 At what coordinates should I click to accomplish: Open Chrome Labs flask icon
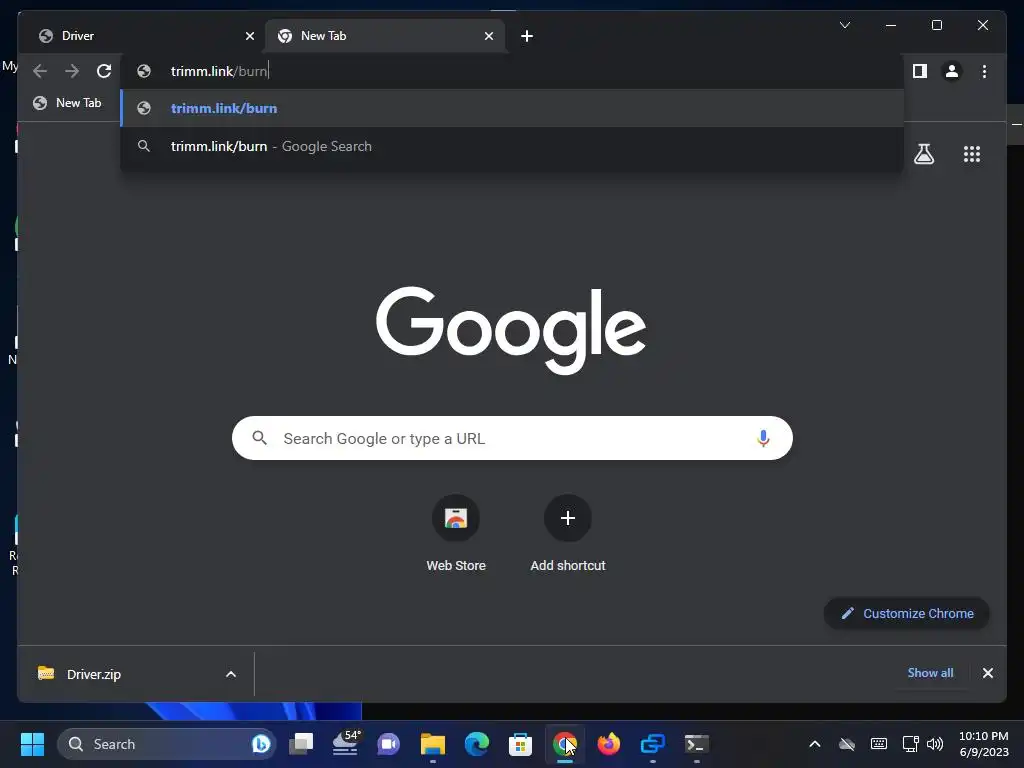[x=923, y=154]
